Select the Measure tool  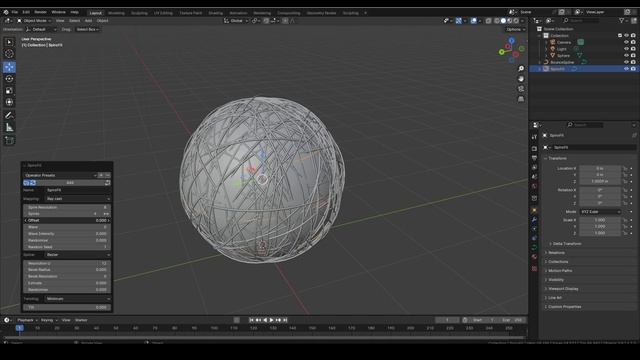coord(9,128)
